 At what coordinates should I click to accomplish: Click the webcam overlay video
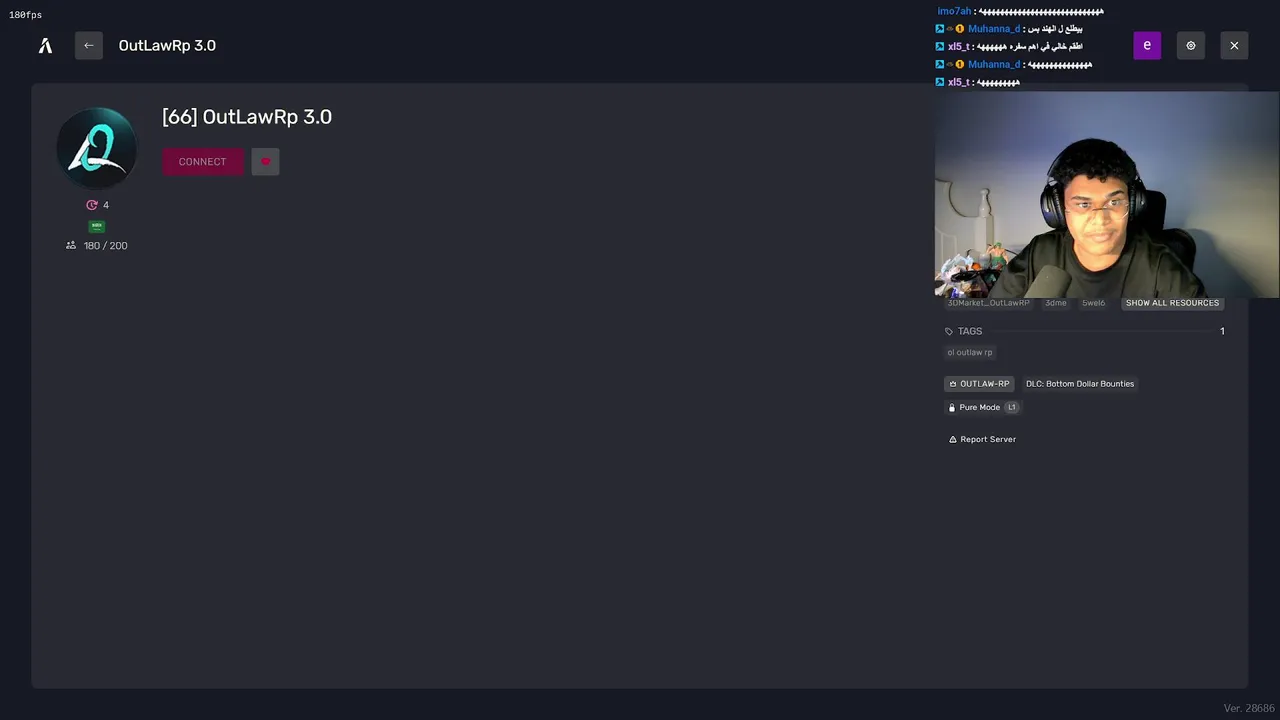point(1107,195)
